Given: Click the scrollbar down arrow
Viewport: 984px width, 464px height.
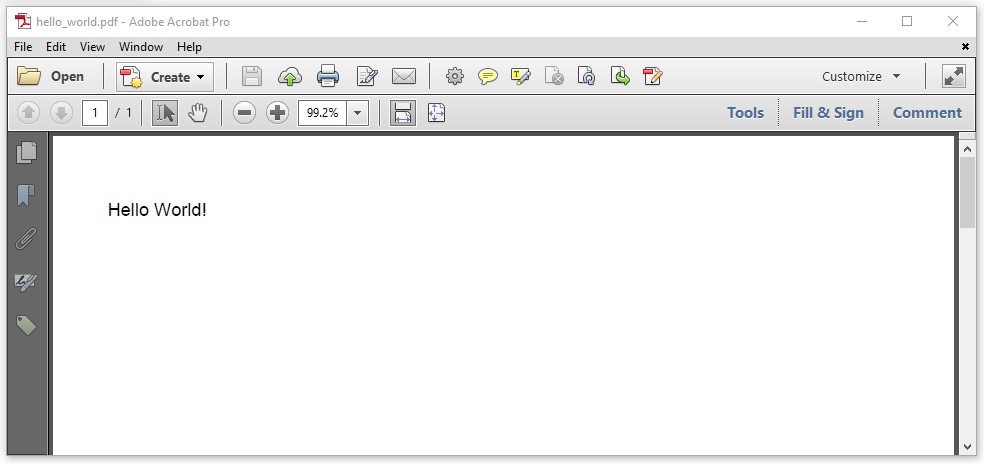Looking at the screenshot, I should tap(967, 447).
